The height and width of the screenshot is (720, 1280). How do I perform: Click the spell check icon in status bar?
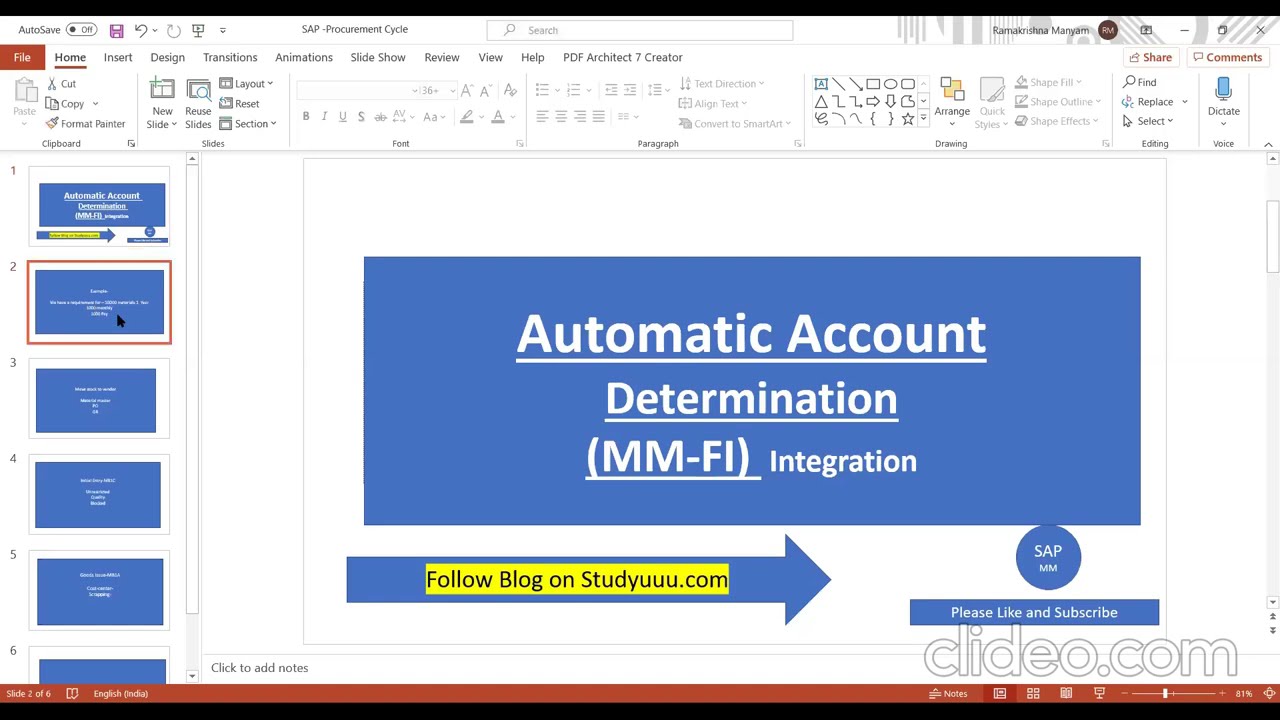[x=72, y=694]
